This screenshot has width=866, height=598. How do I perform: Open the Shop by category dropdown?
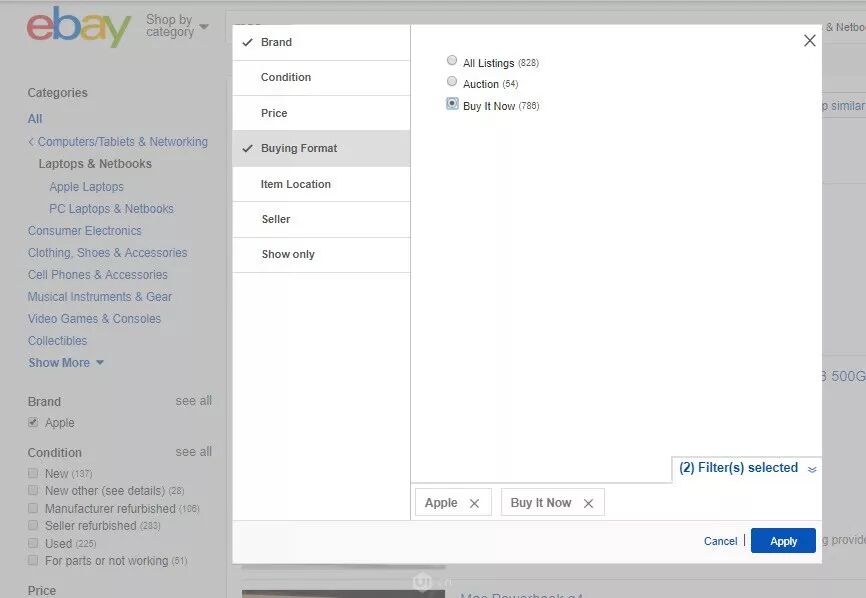(x=177, y=26)
